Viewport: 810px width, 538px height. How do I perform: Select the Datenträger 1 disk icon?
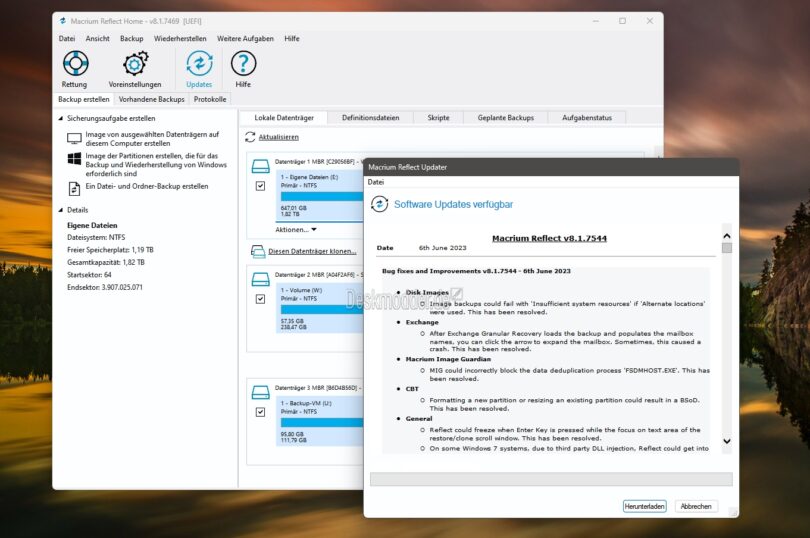click(260, 166)
